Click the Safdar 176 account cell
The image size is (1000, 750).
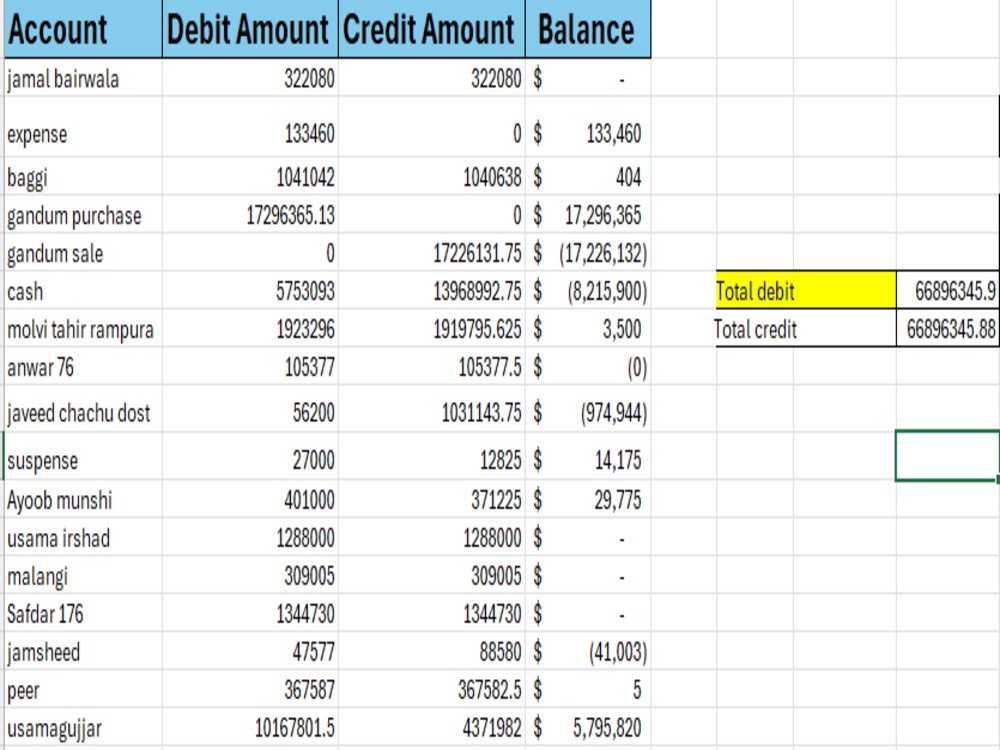[83, 614]
